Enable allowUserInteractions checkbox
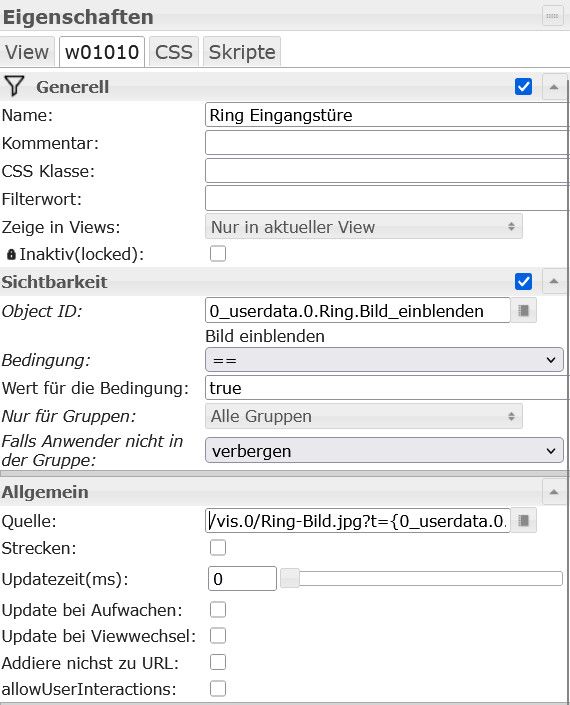 point(218,688)
